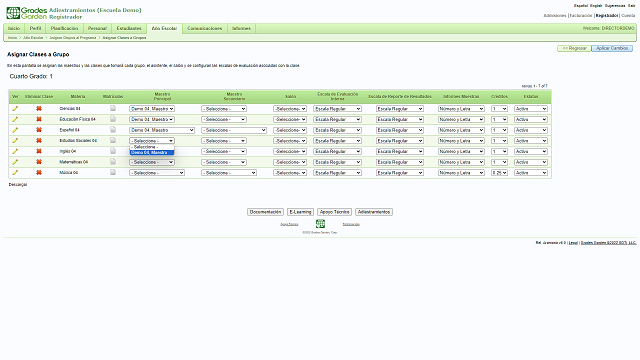This screenshot has width=640, height=360.
Task: Open Maestro Secundario dropdown for Español 04
Action: click(x=234, y=130)
